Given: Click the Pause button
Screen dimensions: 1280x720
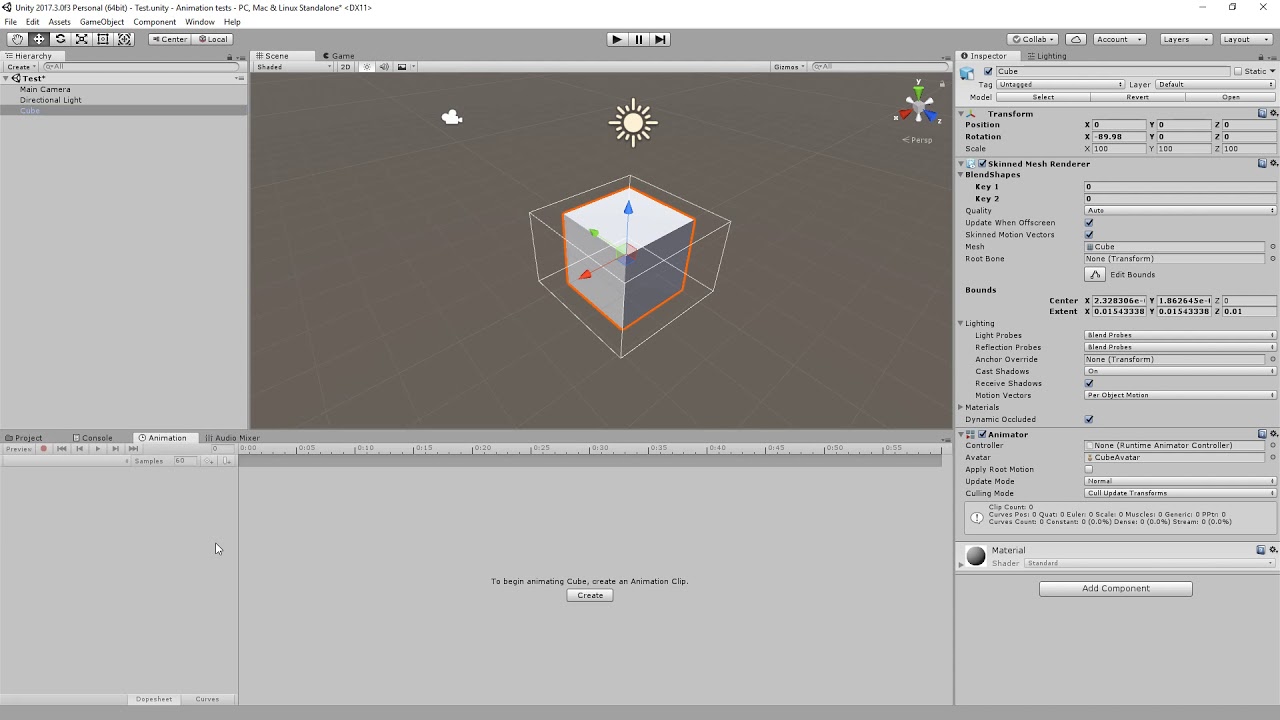Looking at the screenshot, I should [x=639, y=39].
